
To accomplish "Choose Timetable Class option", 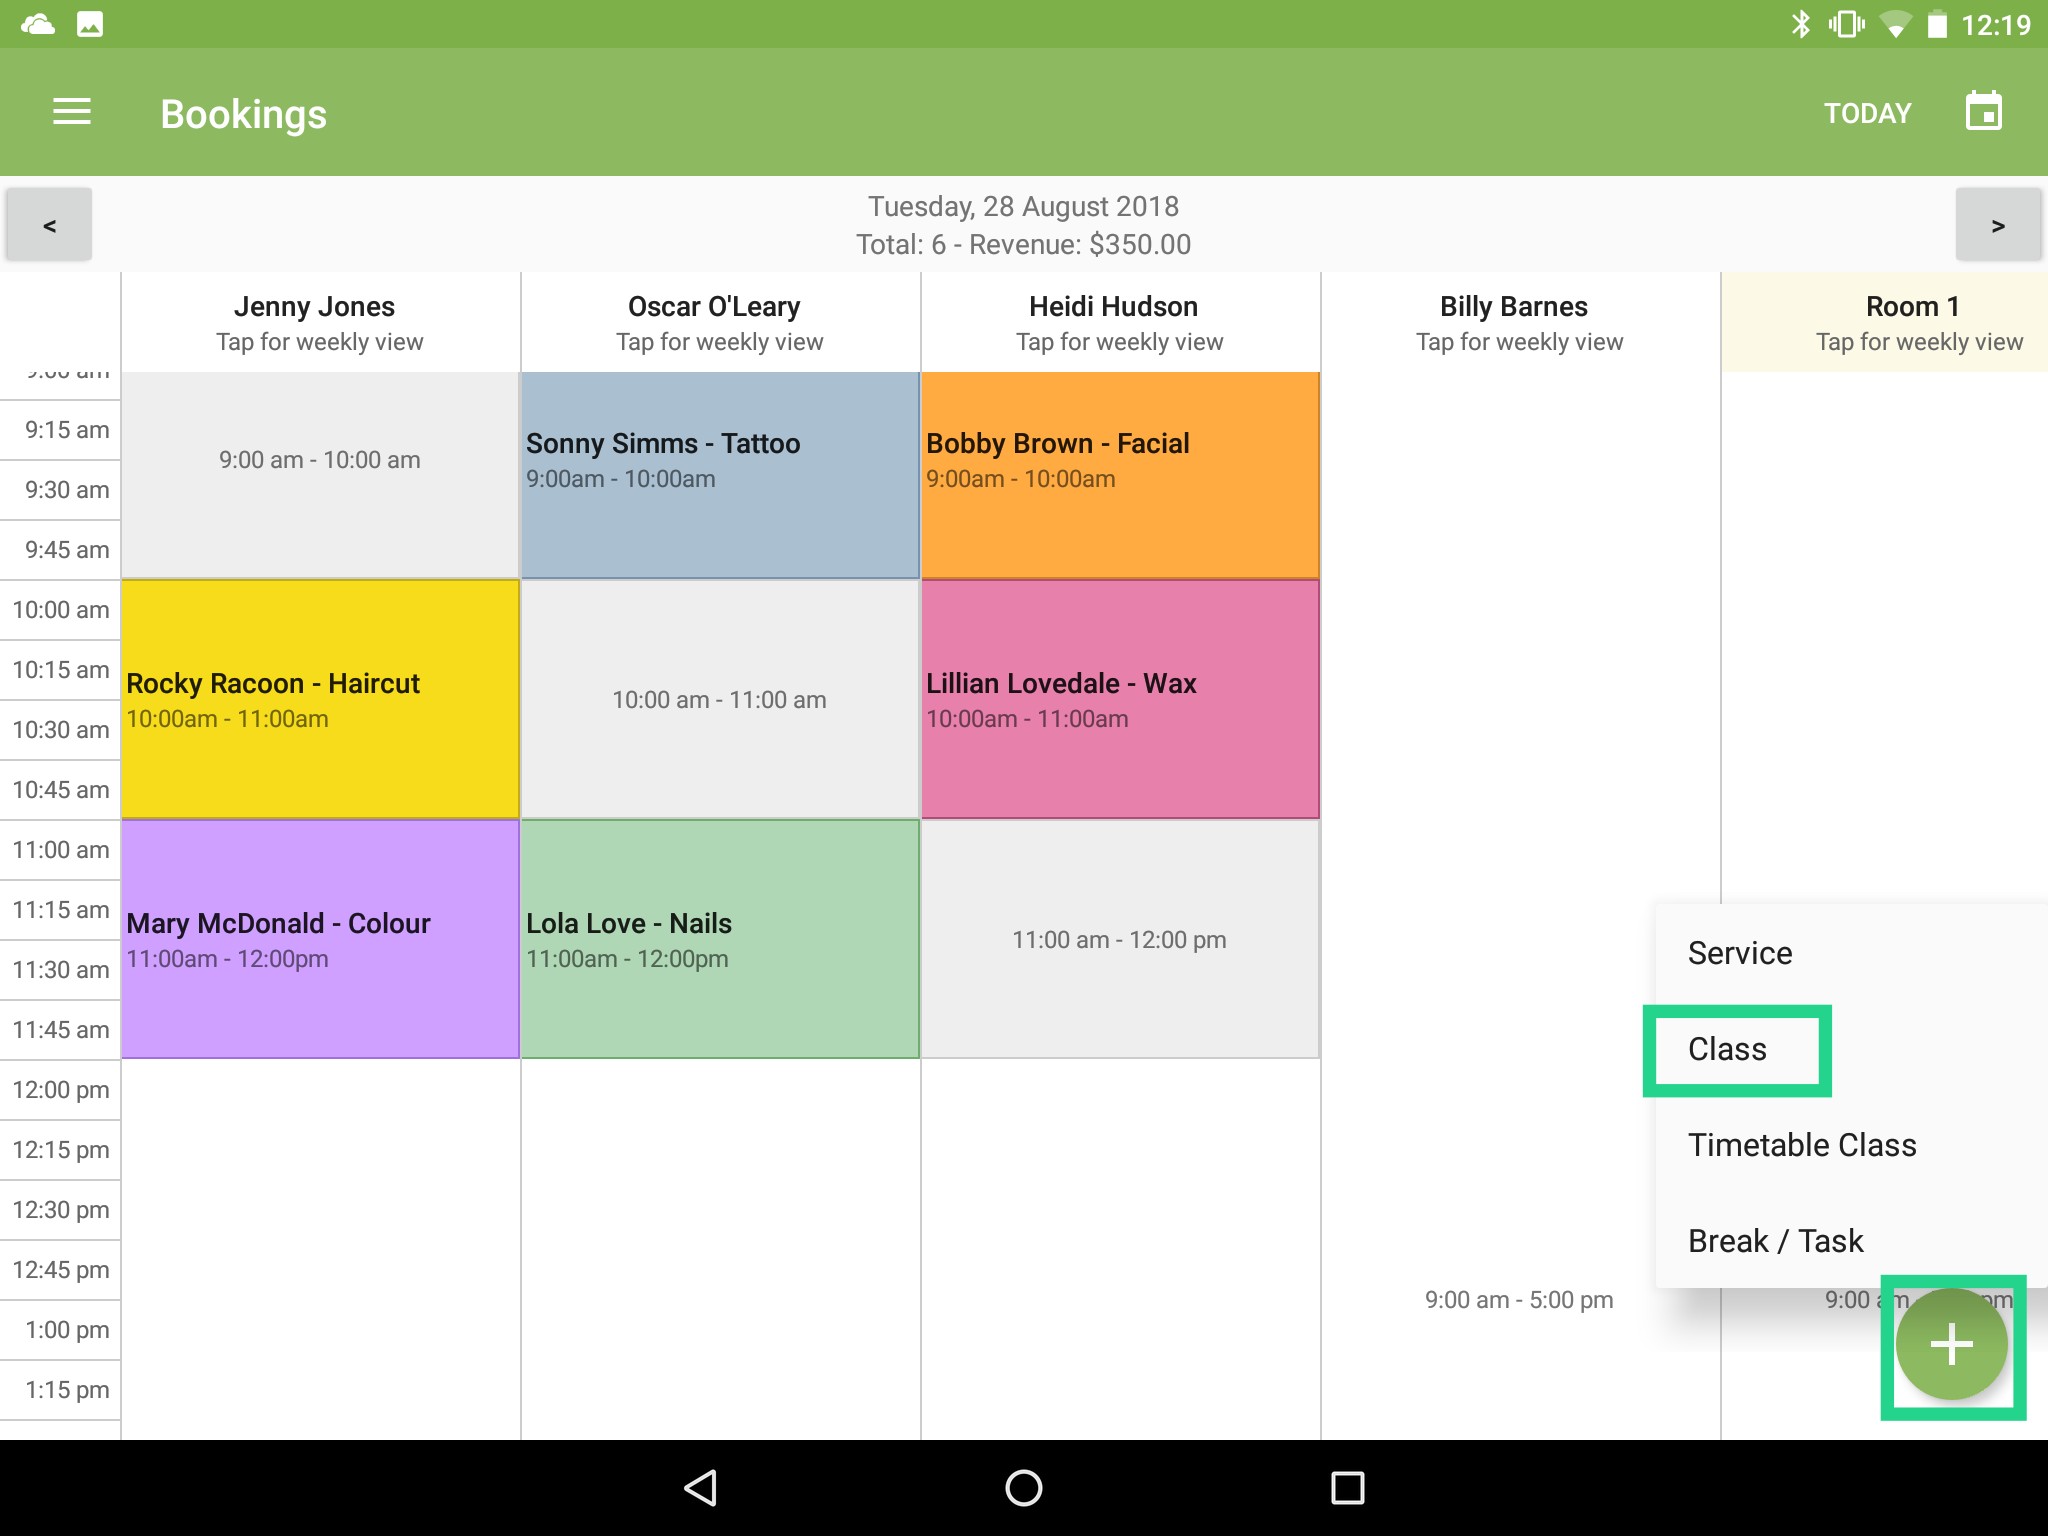I will (1802, 1145).
